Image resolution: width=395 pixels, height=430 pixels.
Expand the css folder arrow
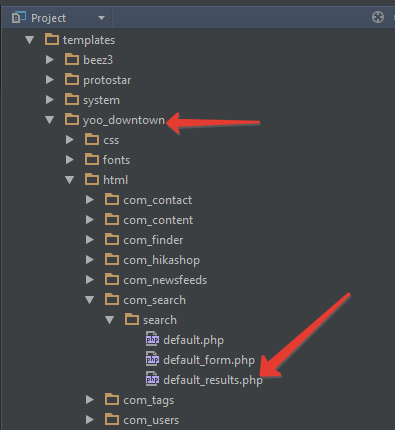click(70, 140)
